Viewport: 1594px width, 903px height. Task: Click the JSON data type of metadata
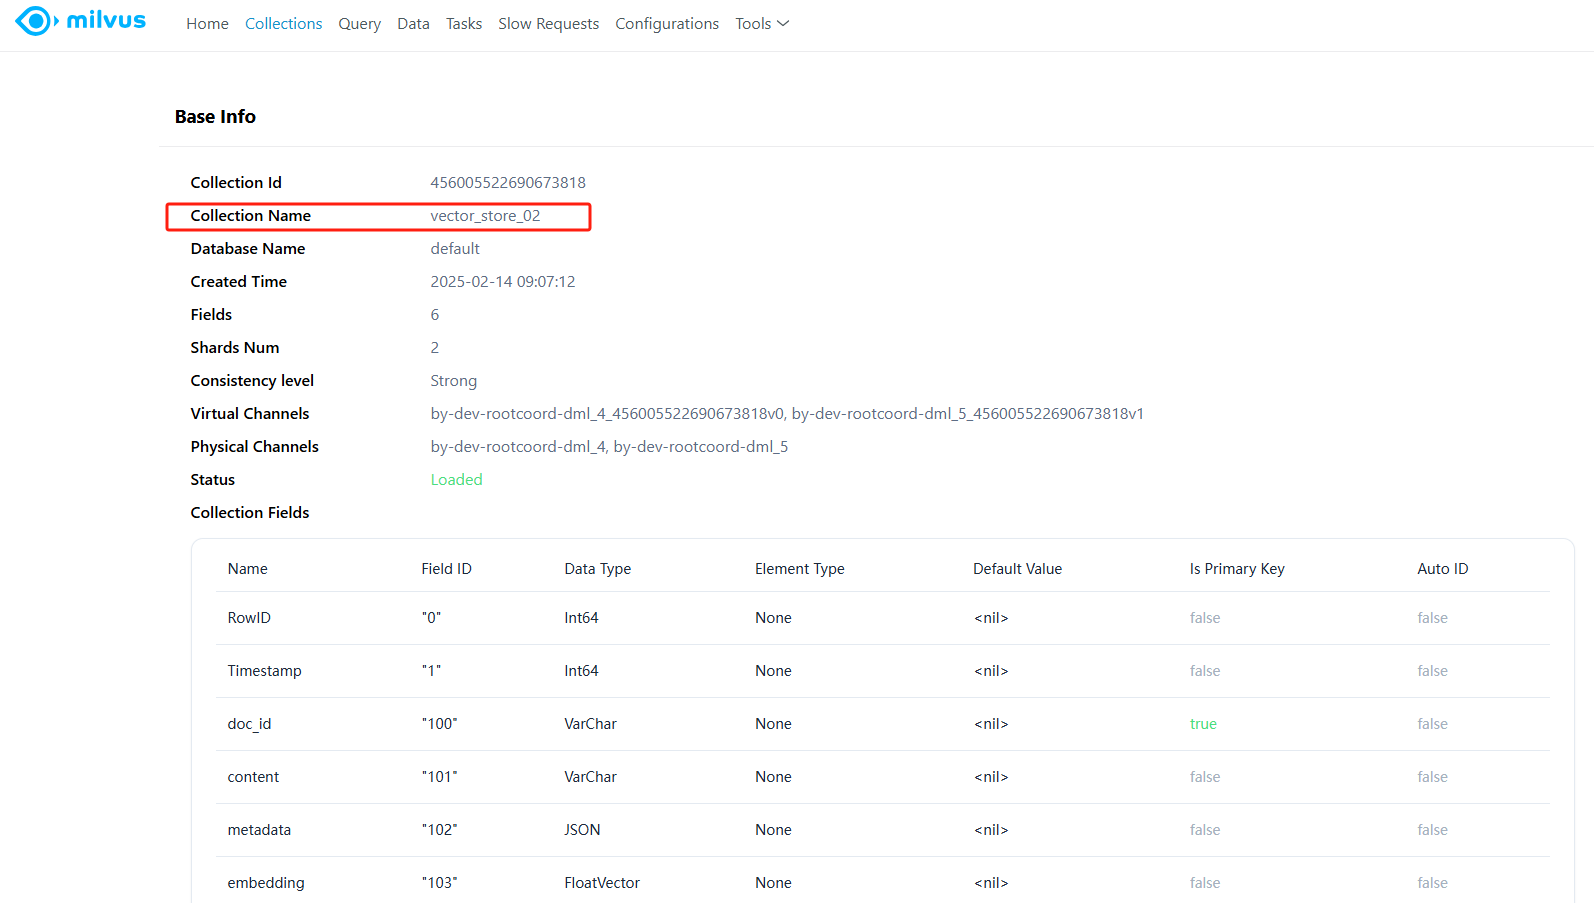point(582,830)
